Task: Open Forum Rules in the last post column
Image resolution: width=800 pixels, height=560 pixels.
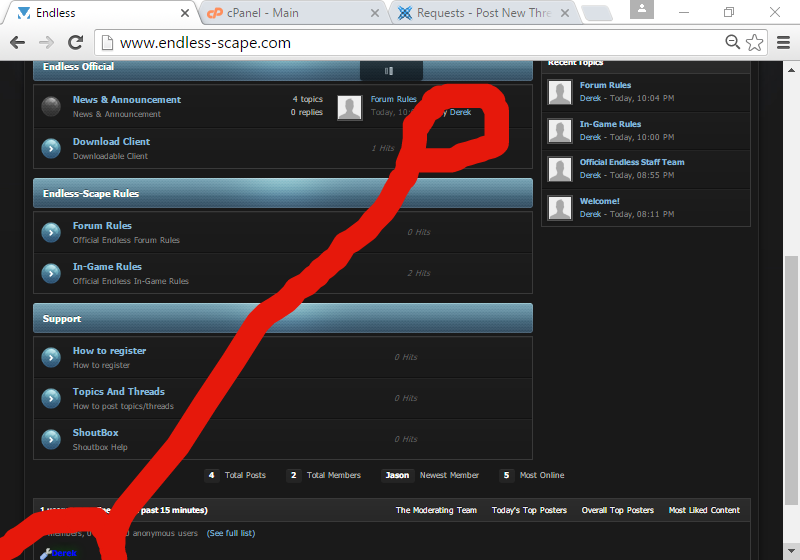Action: click(393, 99)
